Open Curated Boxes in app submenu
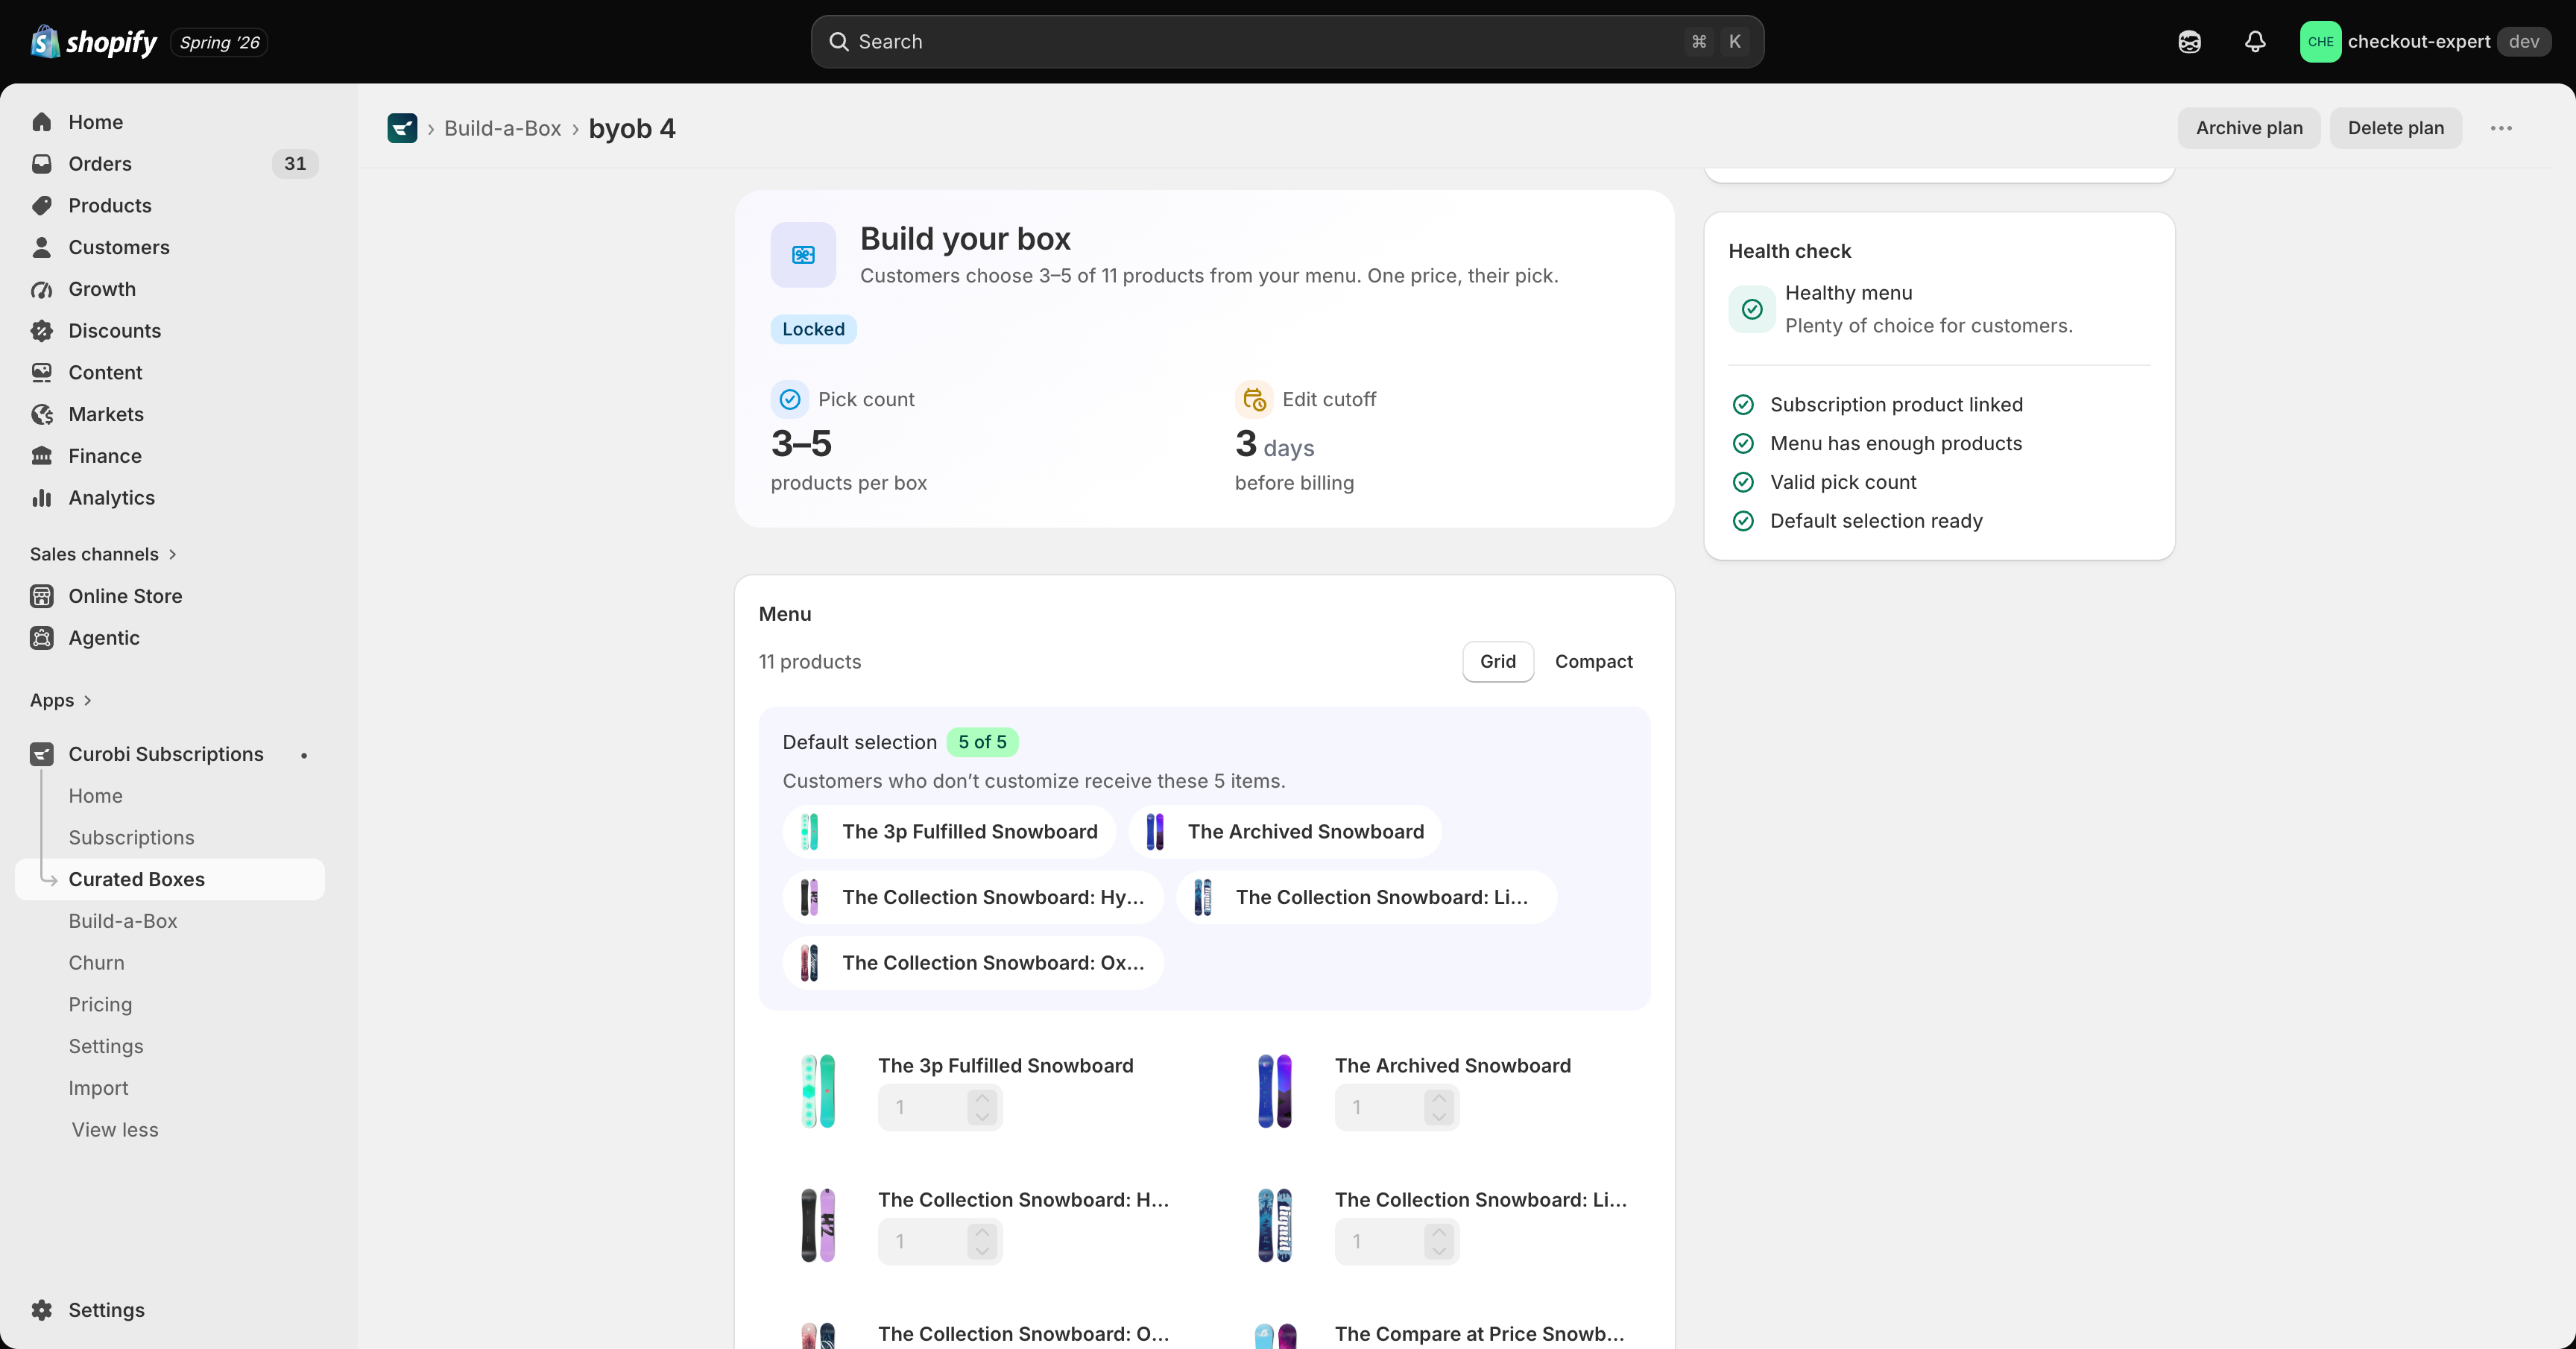Viewport: 2576px width, 1349px height. point(170,880)
